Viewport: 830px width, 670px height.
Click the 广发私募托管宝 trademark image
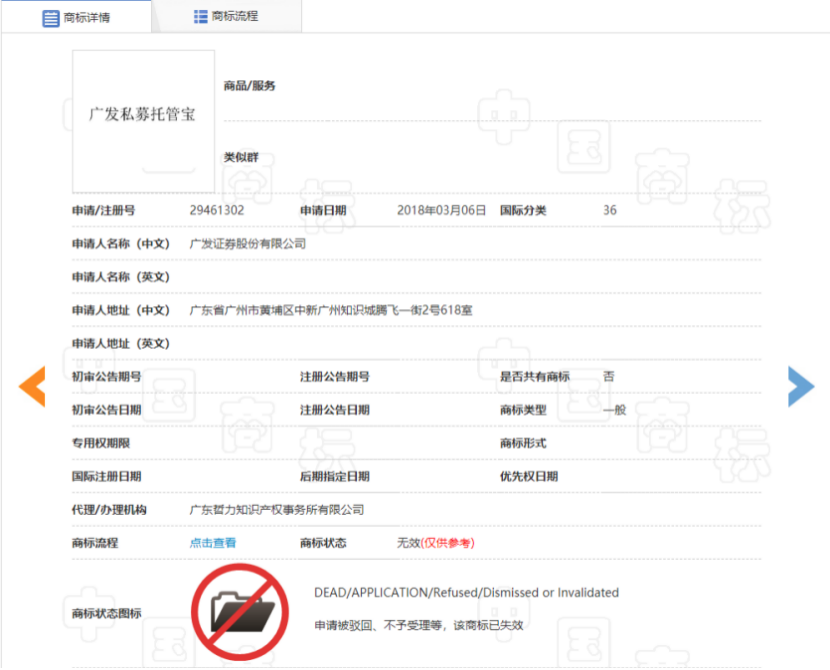click(x=143, y=122)
